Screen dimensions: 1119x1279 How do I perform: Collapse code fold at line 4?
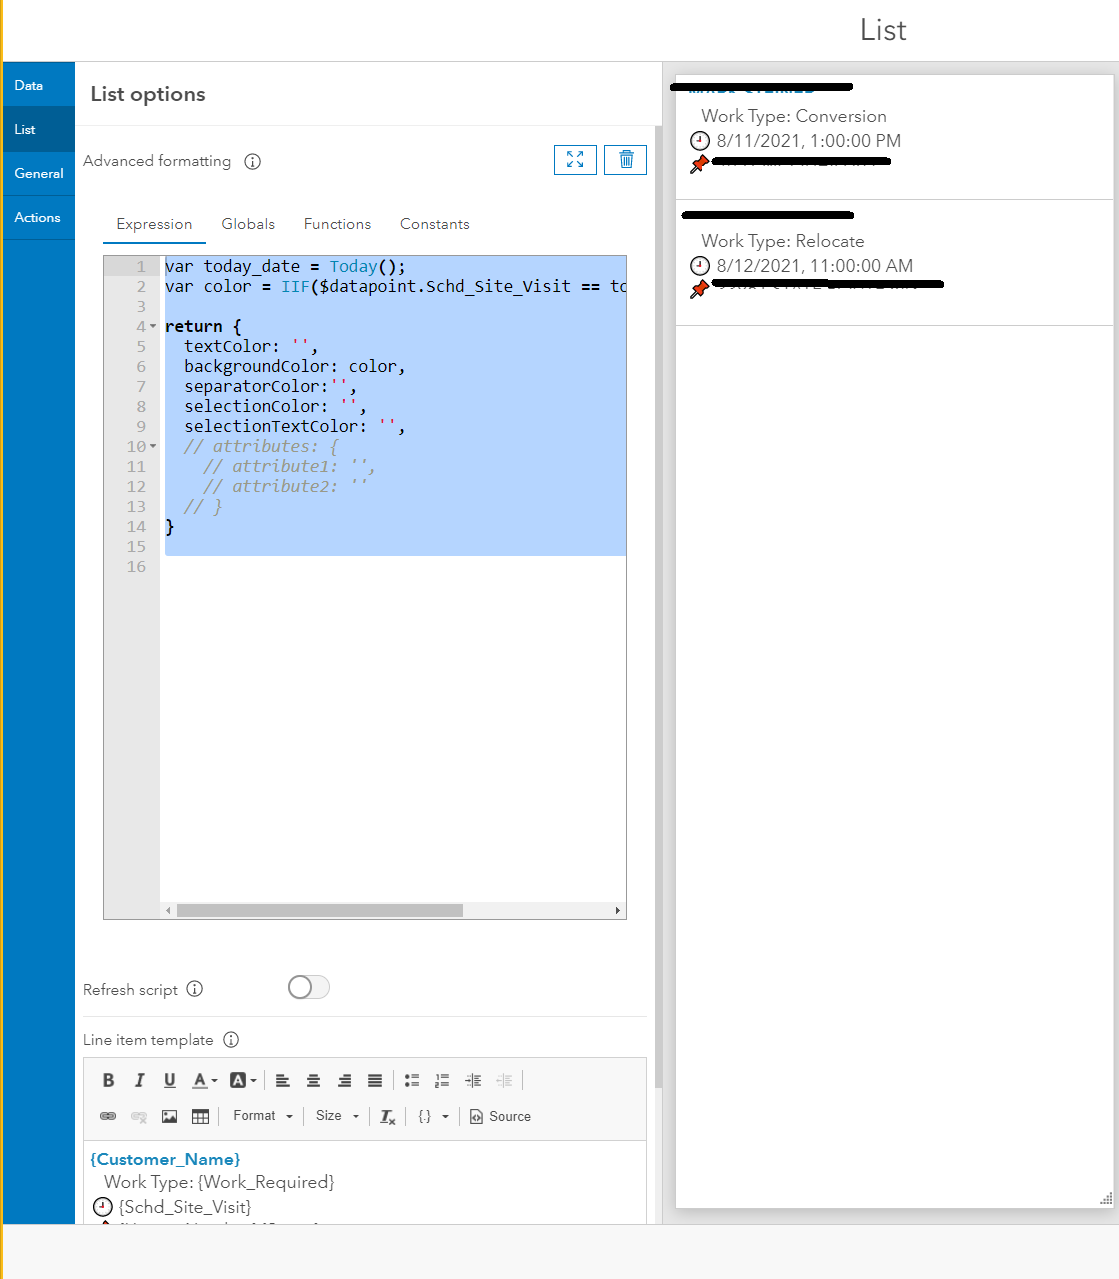(x=153, y=327)
